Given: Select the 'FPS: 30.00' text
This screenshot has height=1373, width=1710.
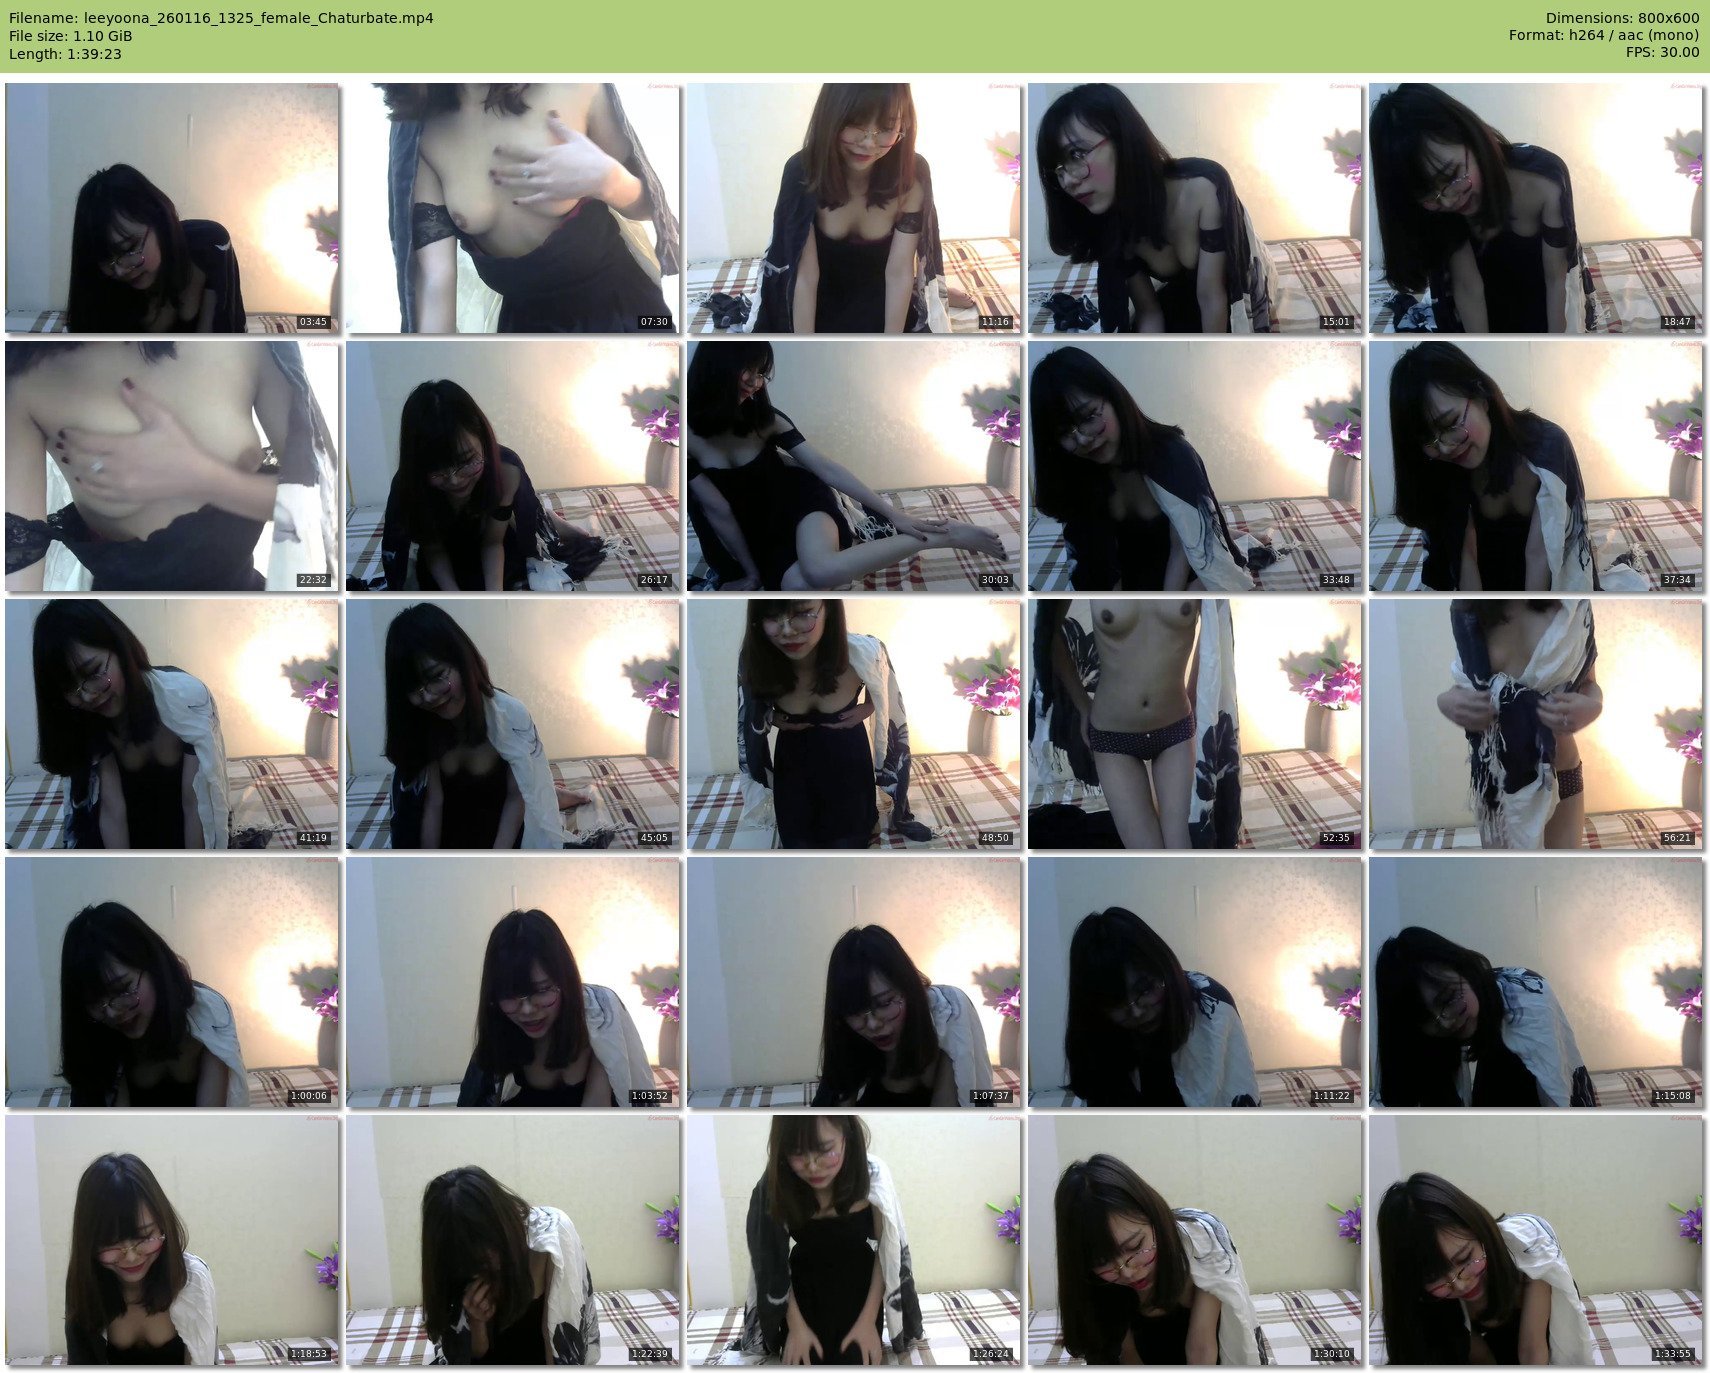Looking at the screenshot, I should pos(1662,53).
